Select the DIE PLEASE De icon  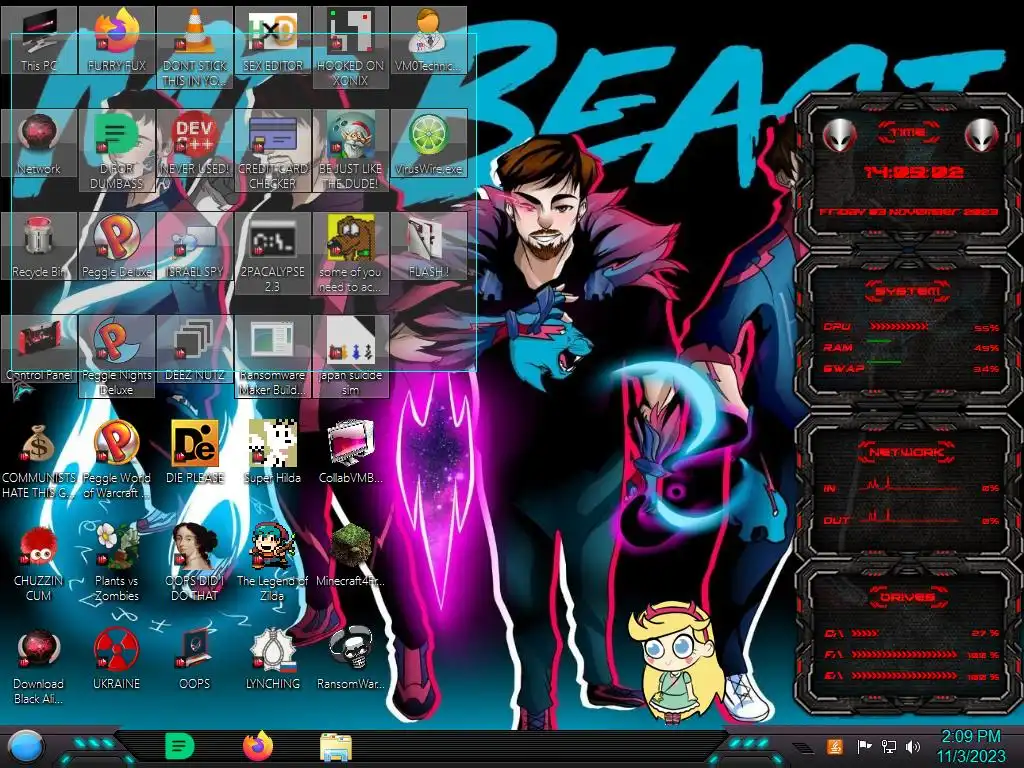[195, 453]
